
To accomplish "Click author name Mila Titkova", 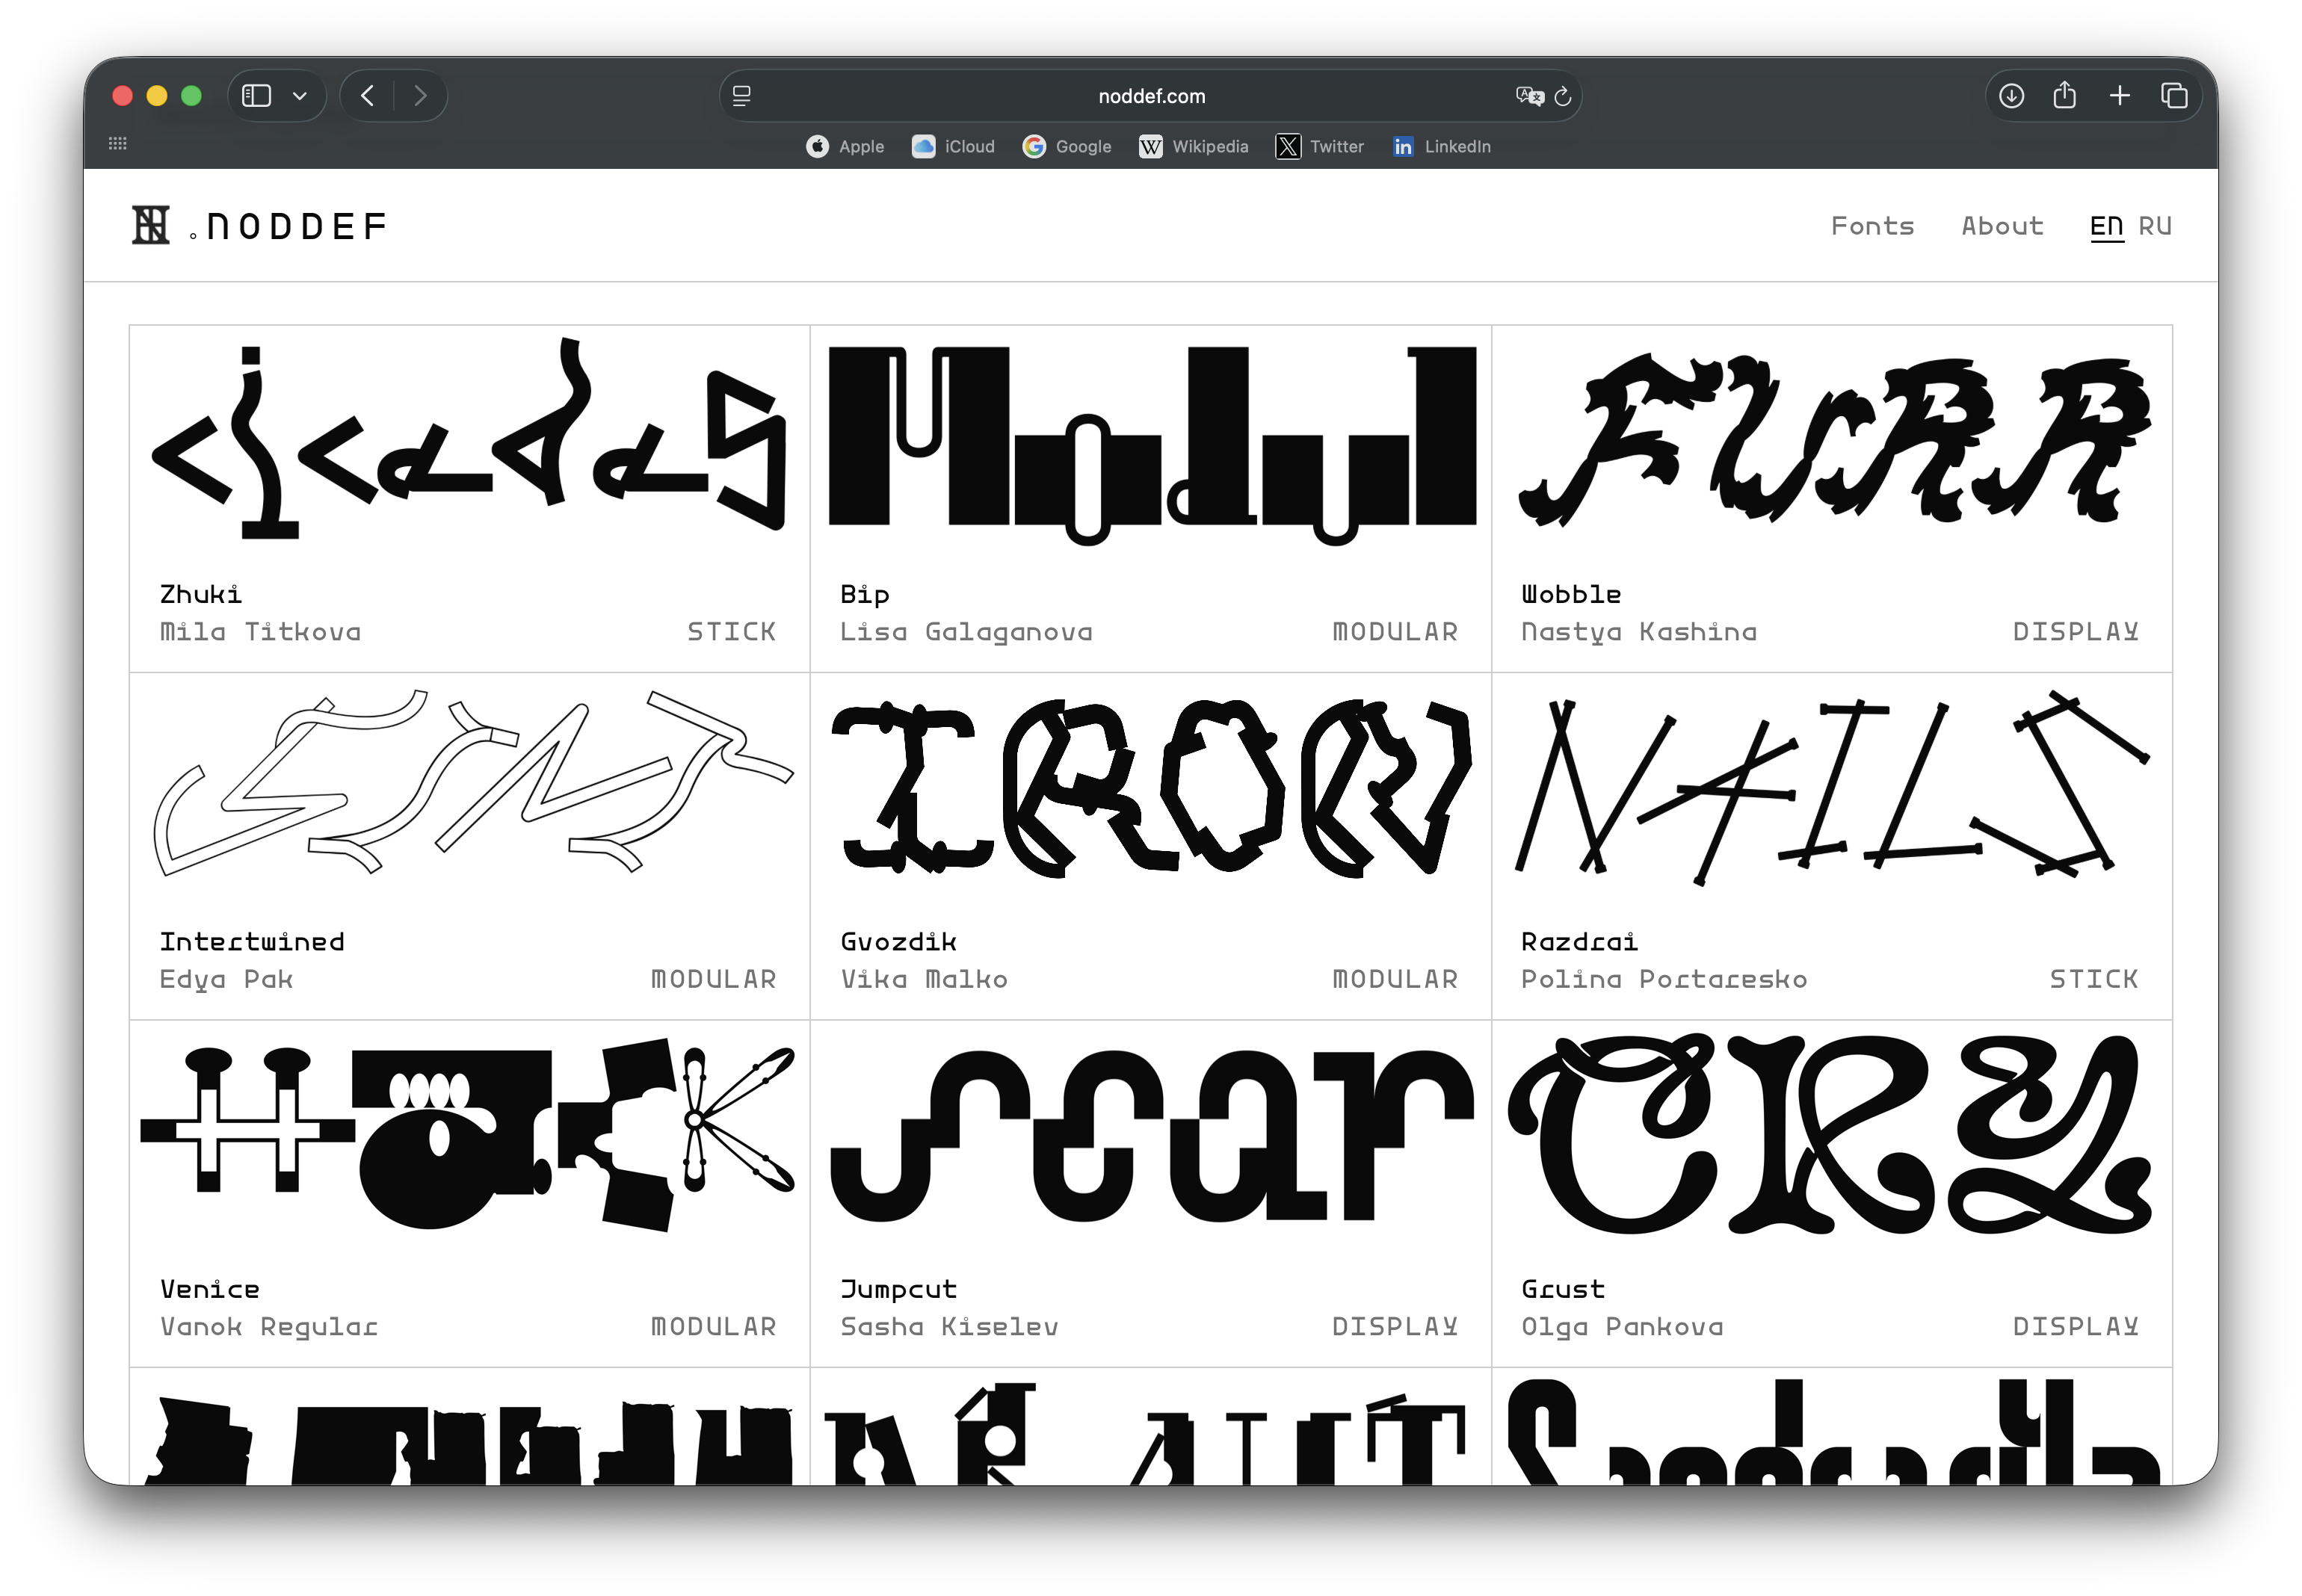I will click(260, 632).
